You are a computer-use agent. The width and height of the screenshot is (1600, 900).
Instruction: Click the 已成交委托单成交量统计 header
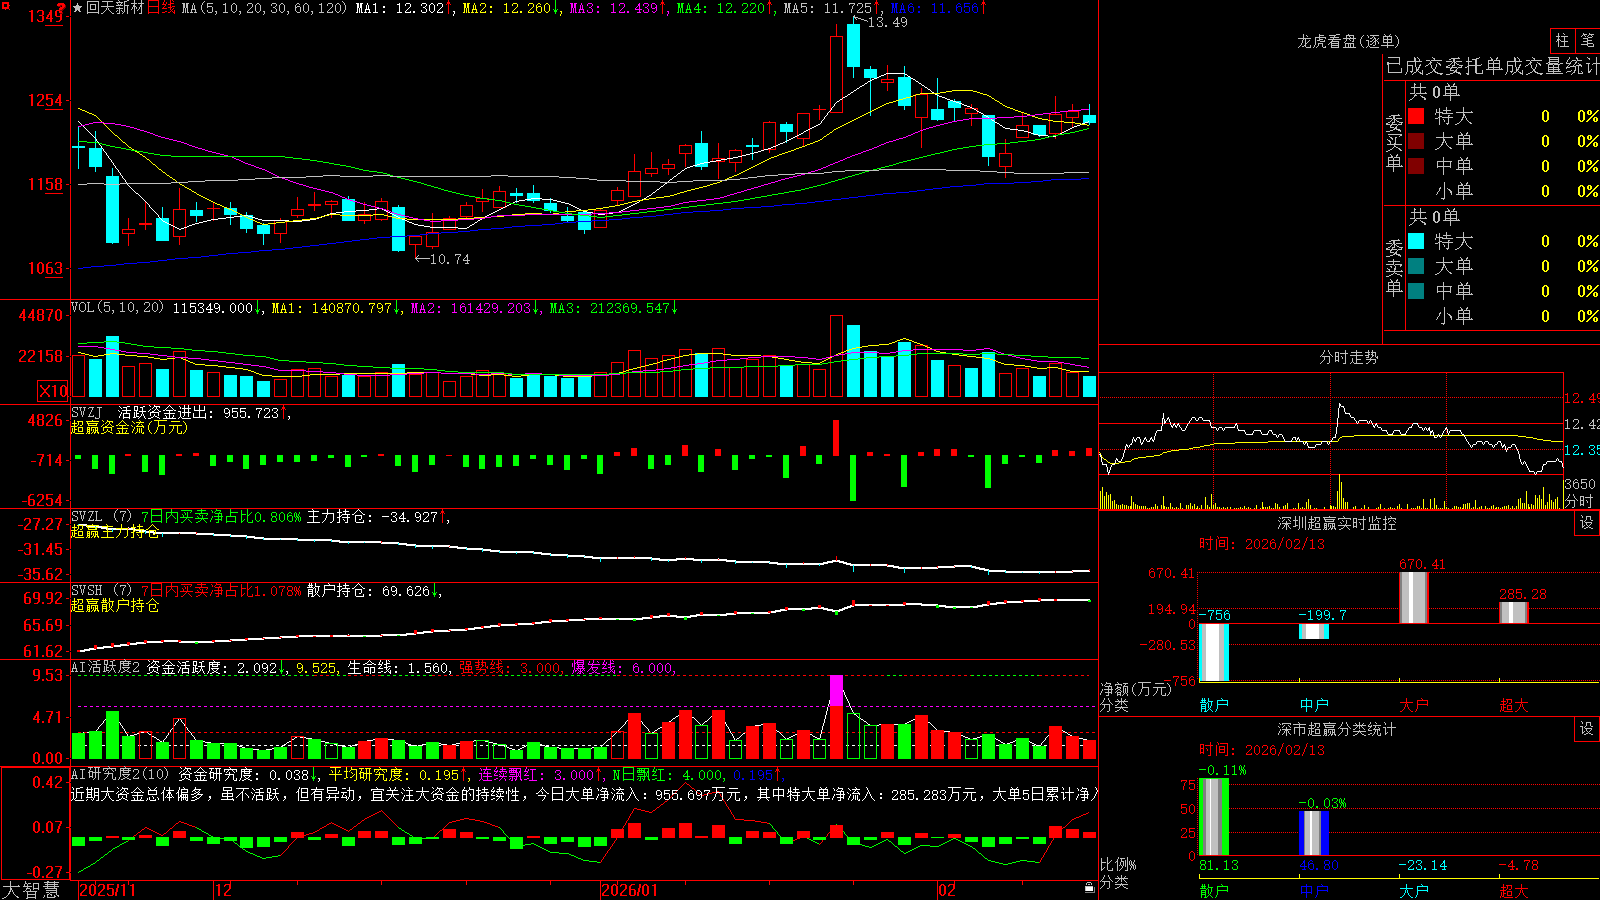(1492, 66)
